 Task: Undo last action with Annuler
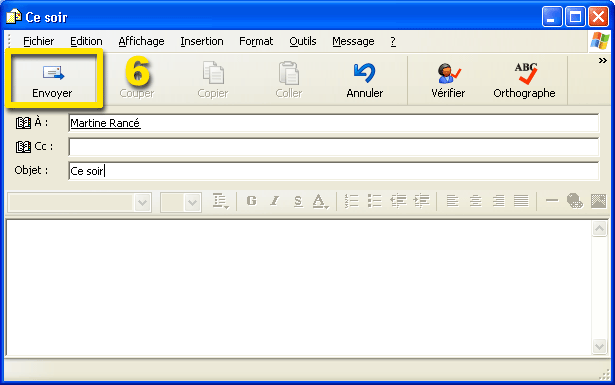[365, 80]
